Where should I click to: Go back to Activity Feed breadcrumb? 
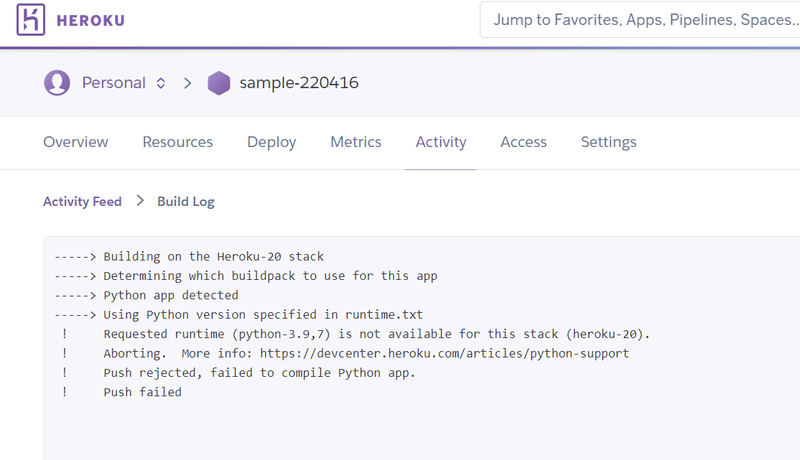[x=82, y=201]
